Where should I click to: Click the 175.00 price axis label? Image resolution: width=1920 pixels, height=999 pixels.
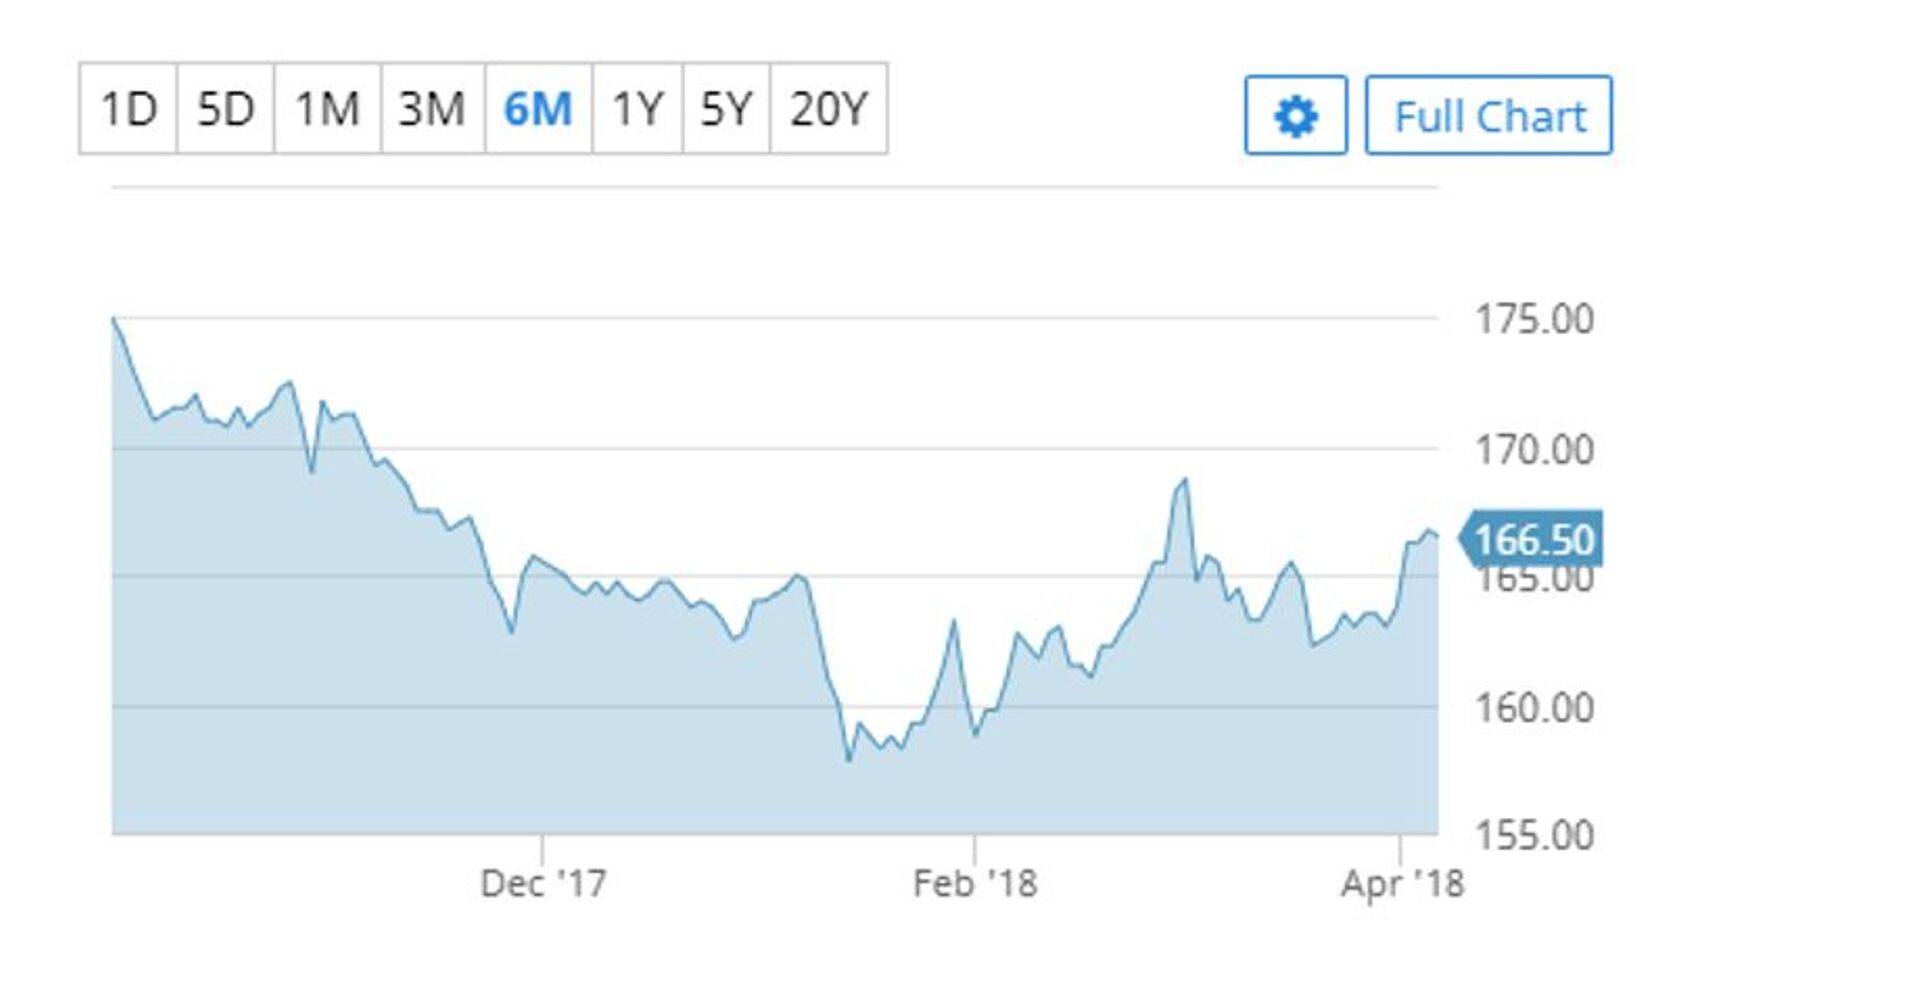(1534, 320)
